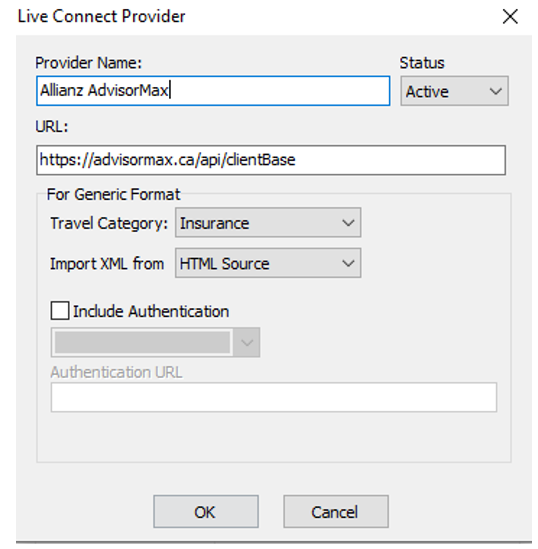Click the Authentication URL input field

click(x=274, y=397)
